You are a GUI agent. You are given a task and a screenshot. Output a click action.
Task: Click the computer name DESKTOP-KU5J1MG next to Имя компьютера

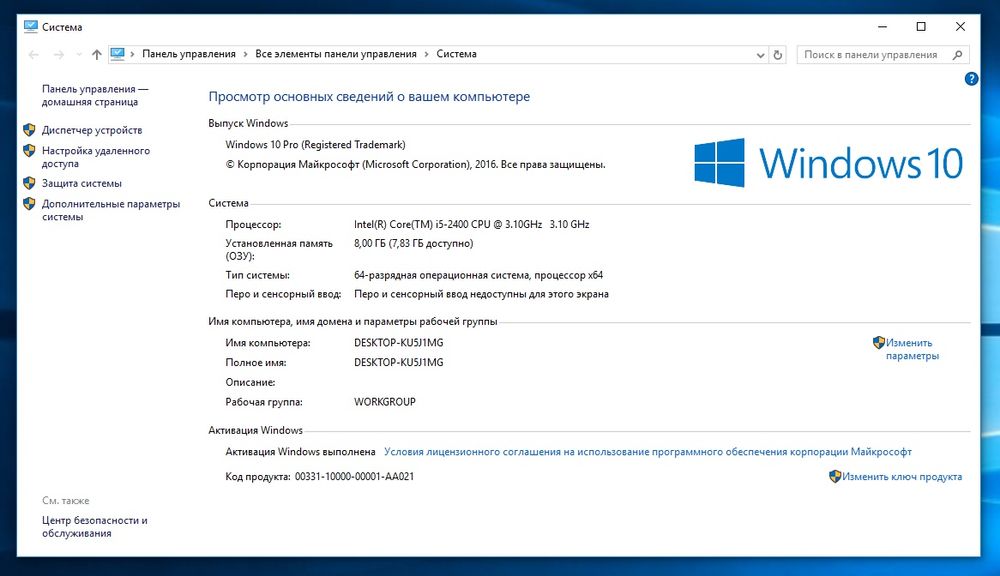click(399, 343)
